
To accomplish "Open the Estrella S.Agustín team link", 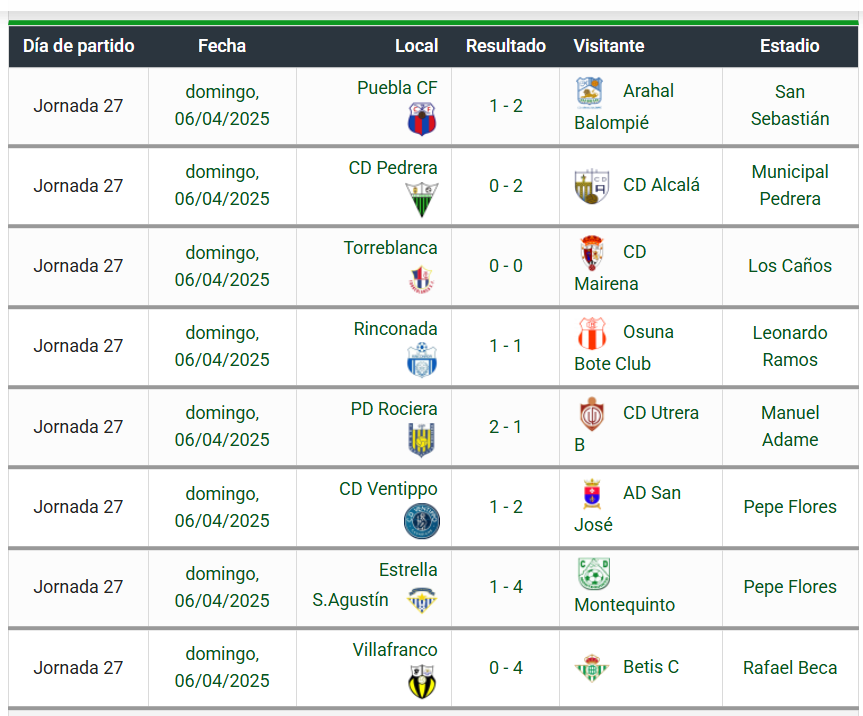I will coord(375,584).
